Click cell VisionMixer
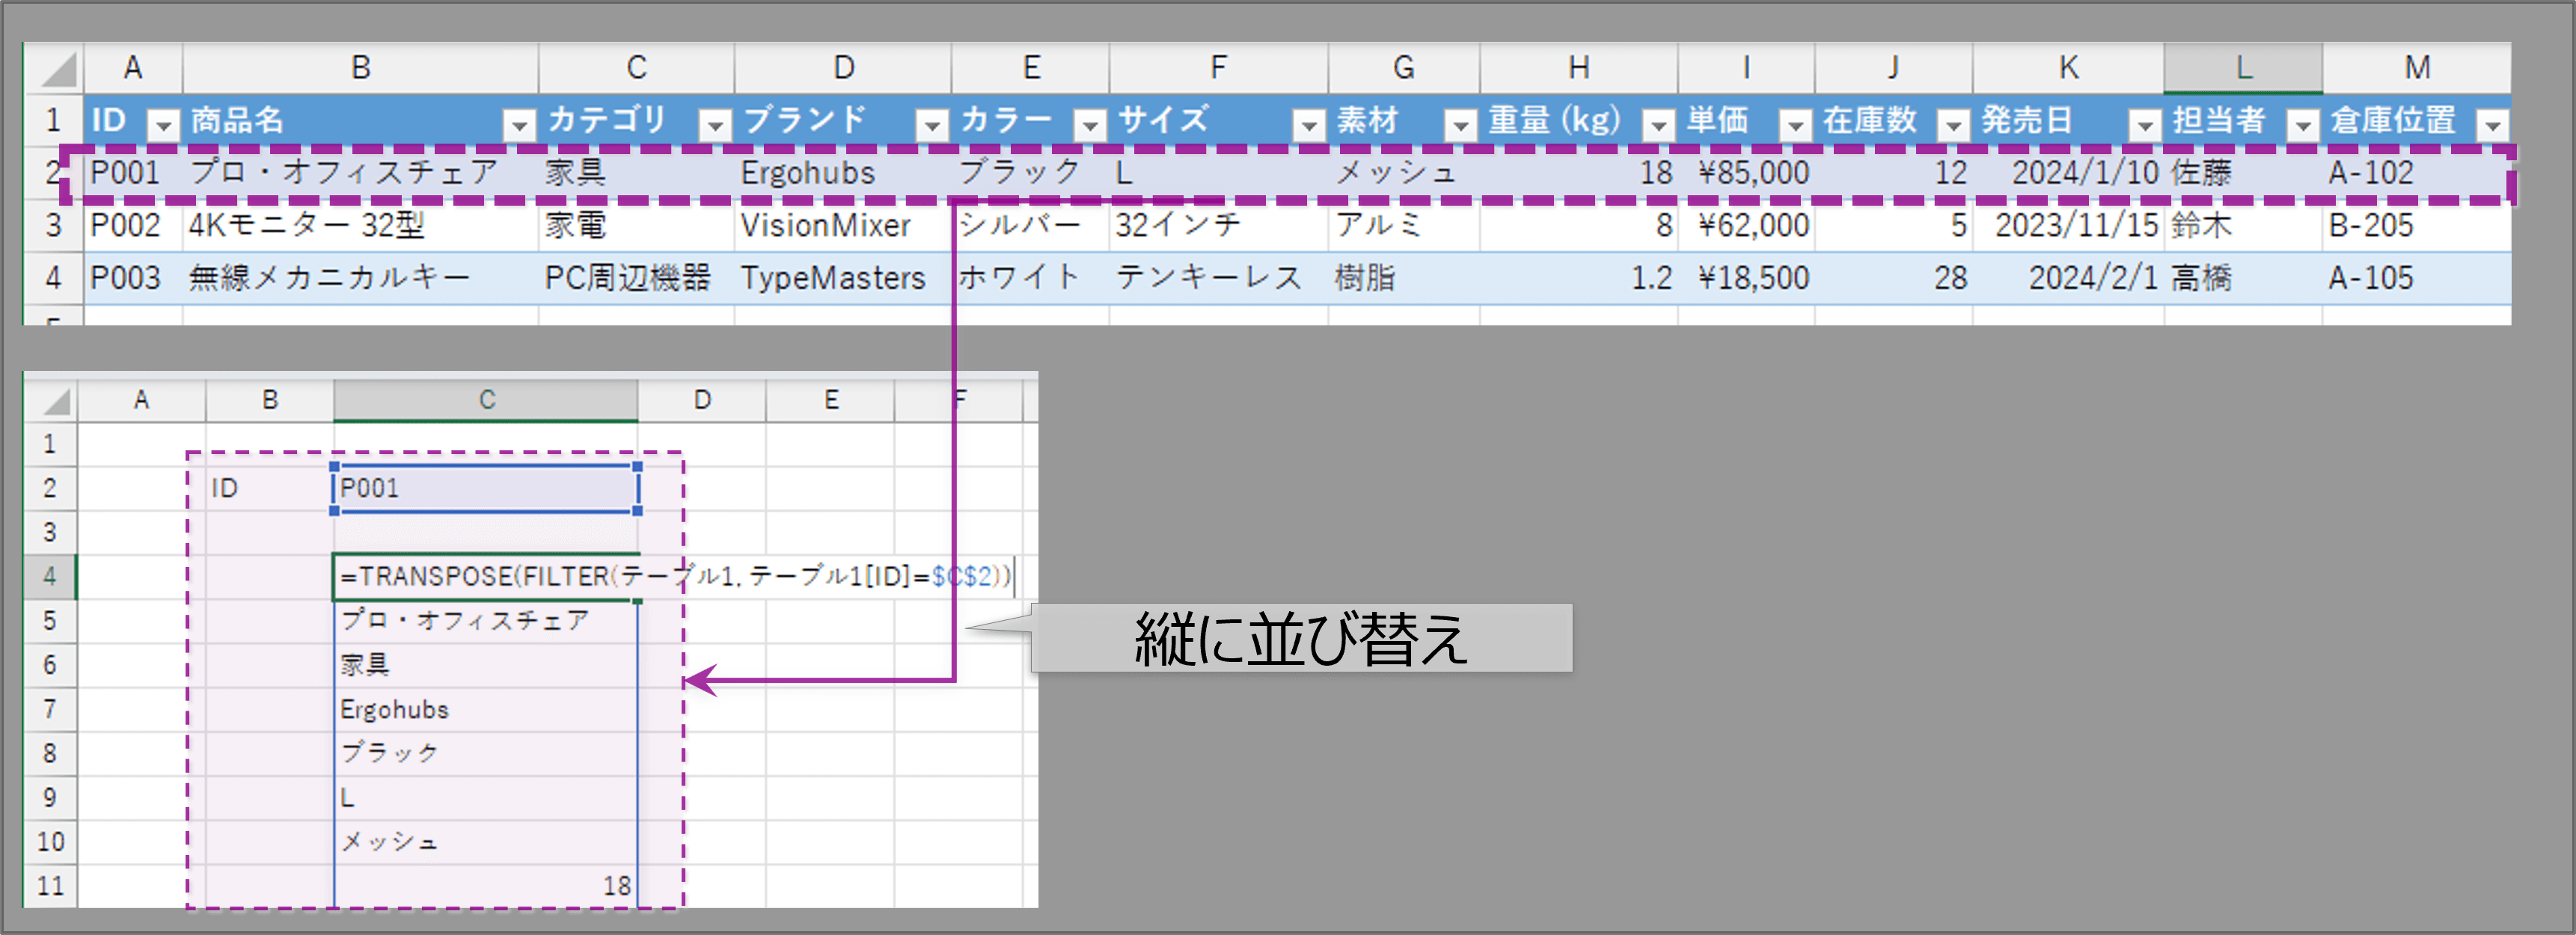Image resolution: width=2576 pixels, height=935 pixels. (843, 226)
